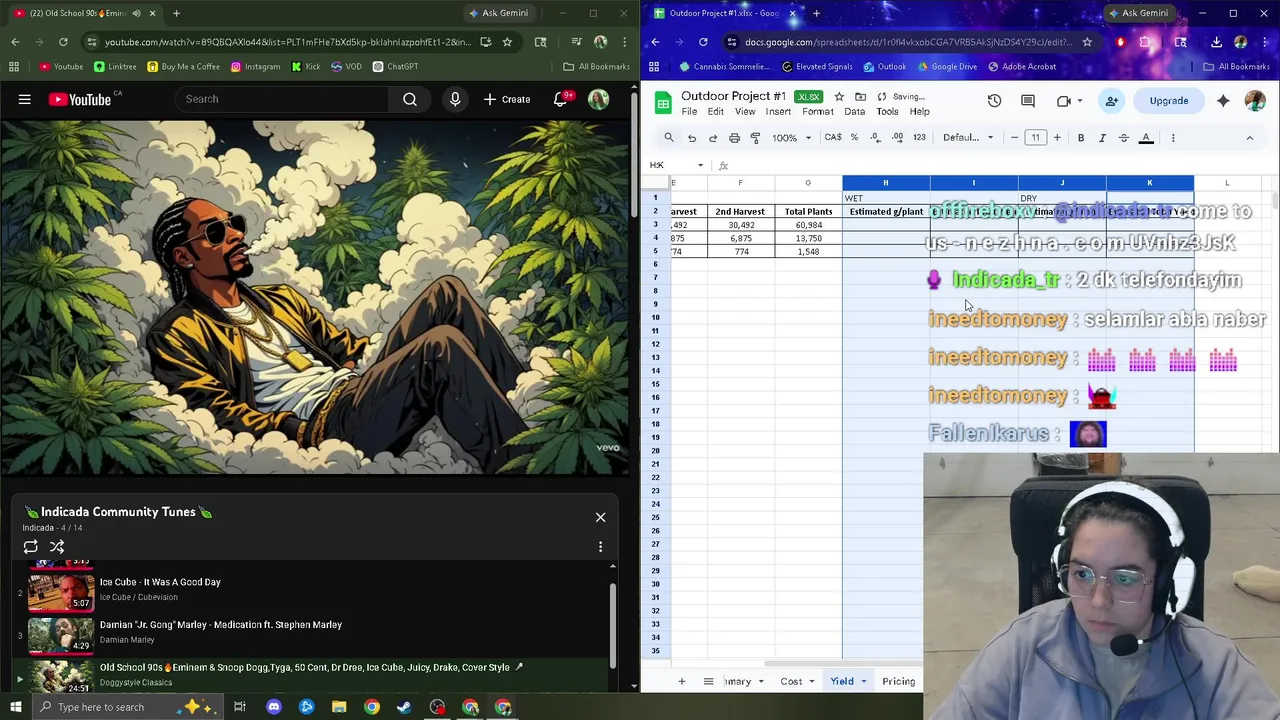Open the Linktree bookmark

(115, 67)
